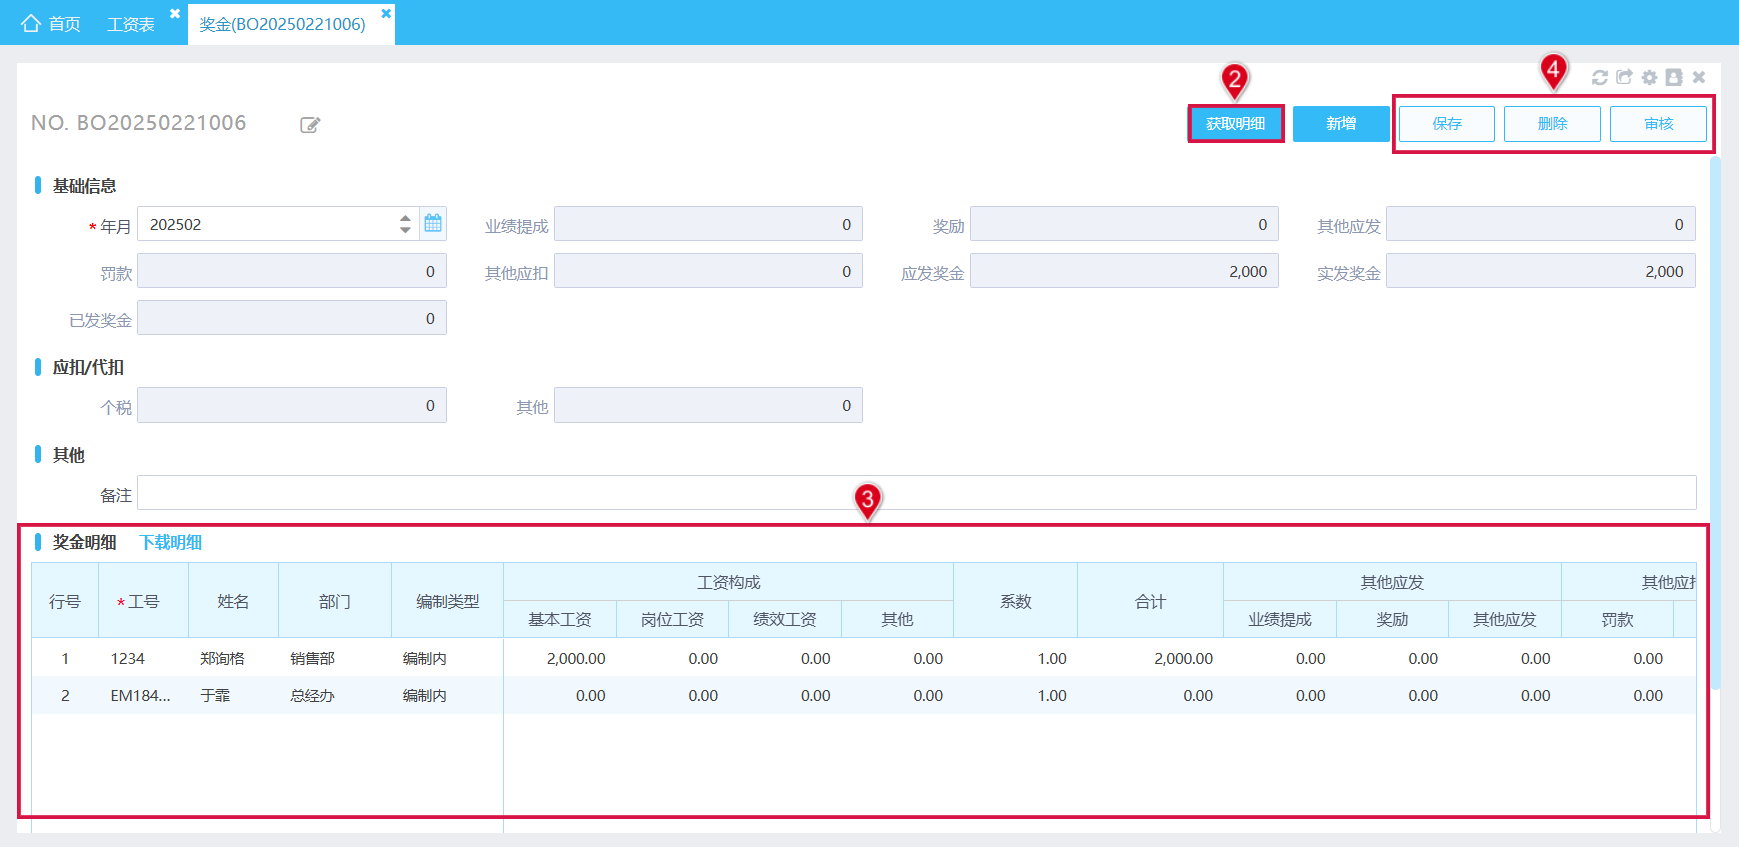The image size is (1739, 847).
Task: Click the 删除 button
Action: 1552,124
